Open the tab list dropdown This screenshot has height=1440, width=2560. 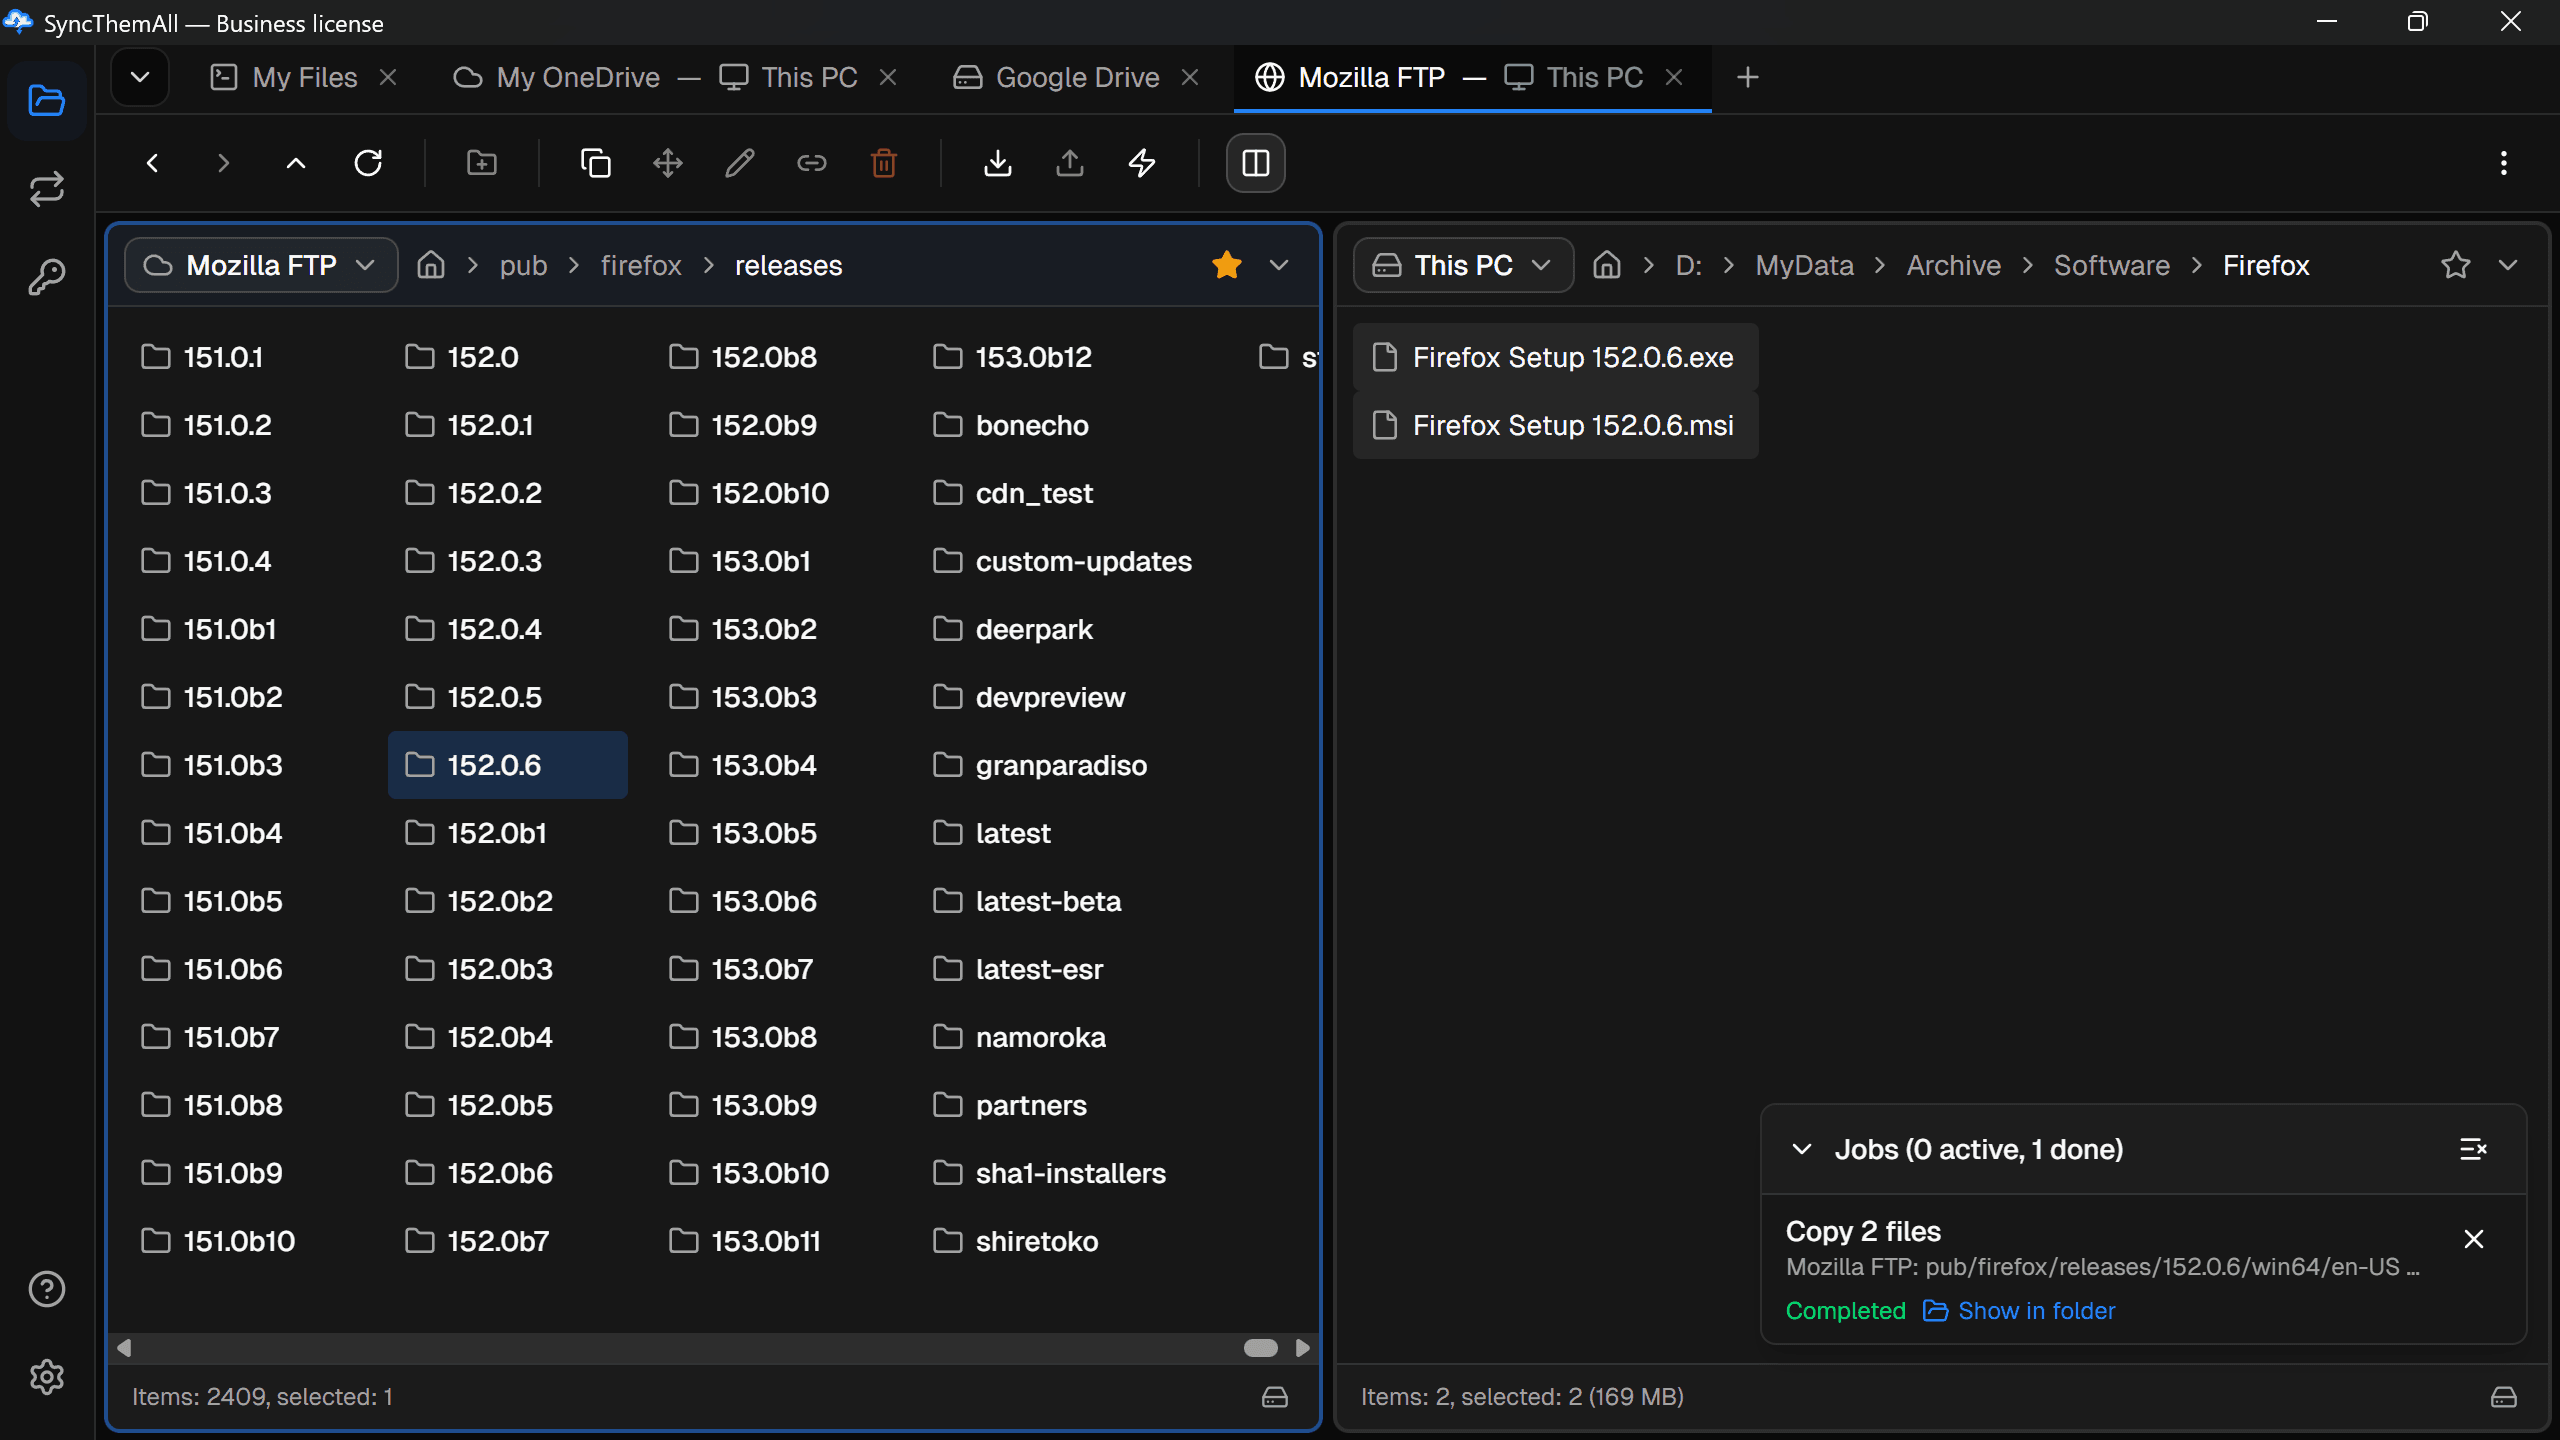[x=140, y=77]
